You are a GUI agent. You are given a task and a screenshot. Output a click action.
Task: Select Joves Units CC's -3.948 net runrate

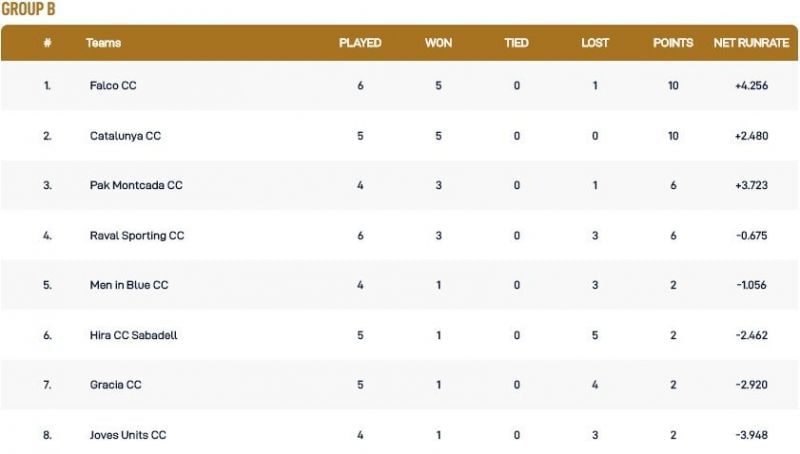[x=749, y=435]
